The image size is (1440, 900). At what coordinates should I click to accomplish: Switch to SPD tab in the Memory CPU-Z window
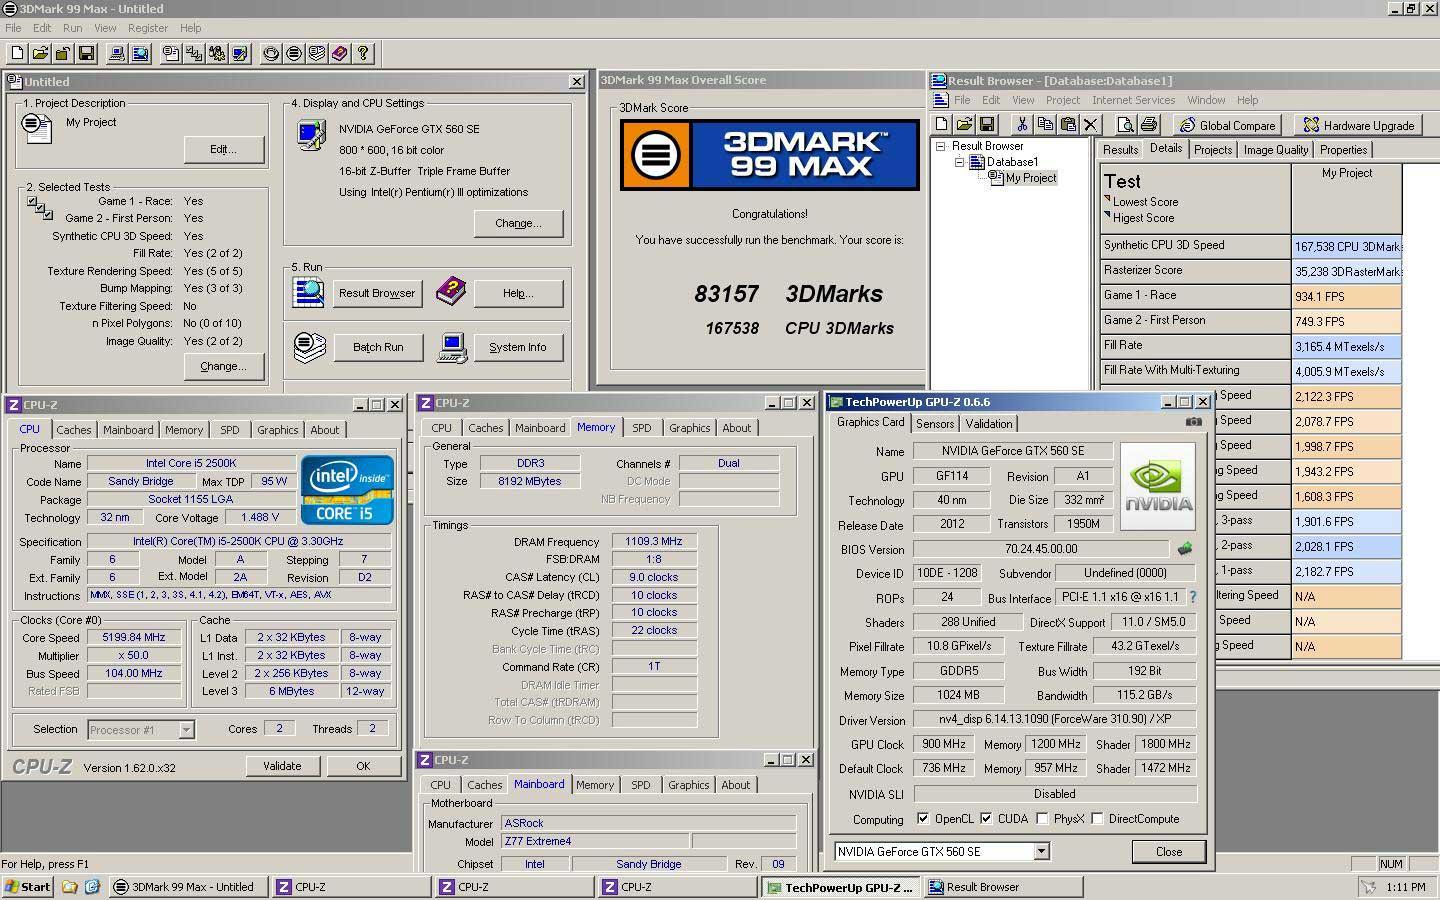[642, 428]
